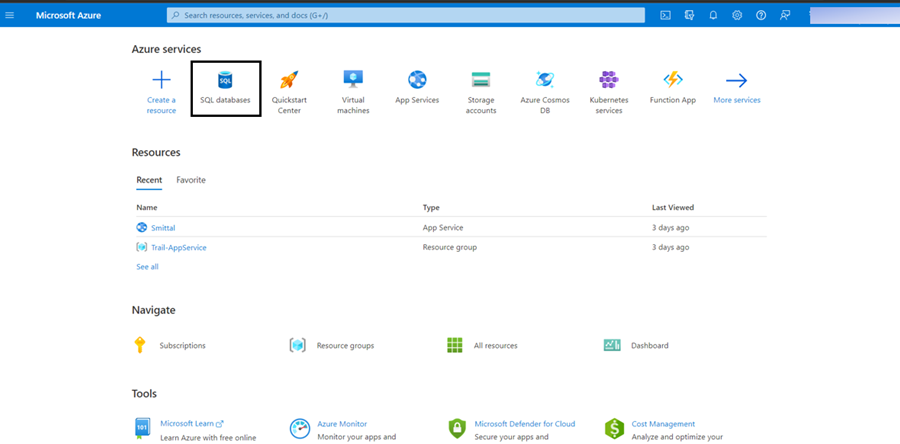Open Cloud Shell from the top bar
The width and height of the screenshot is (900, 444).
(x=665, y=15)
